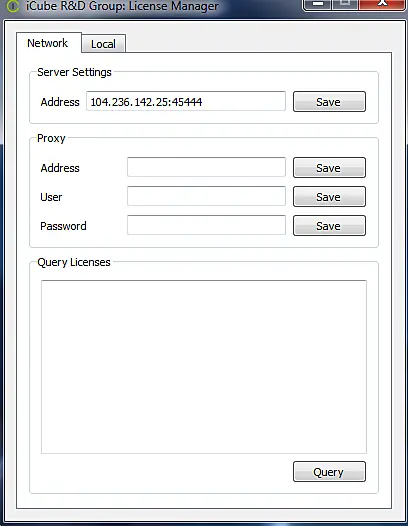The image size is (408, 526).
Task: Run the license Query button
Action: pos(329,472)
